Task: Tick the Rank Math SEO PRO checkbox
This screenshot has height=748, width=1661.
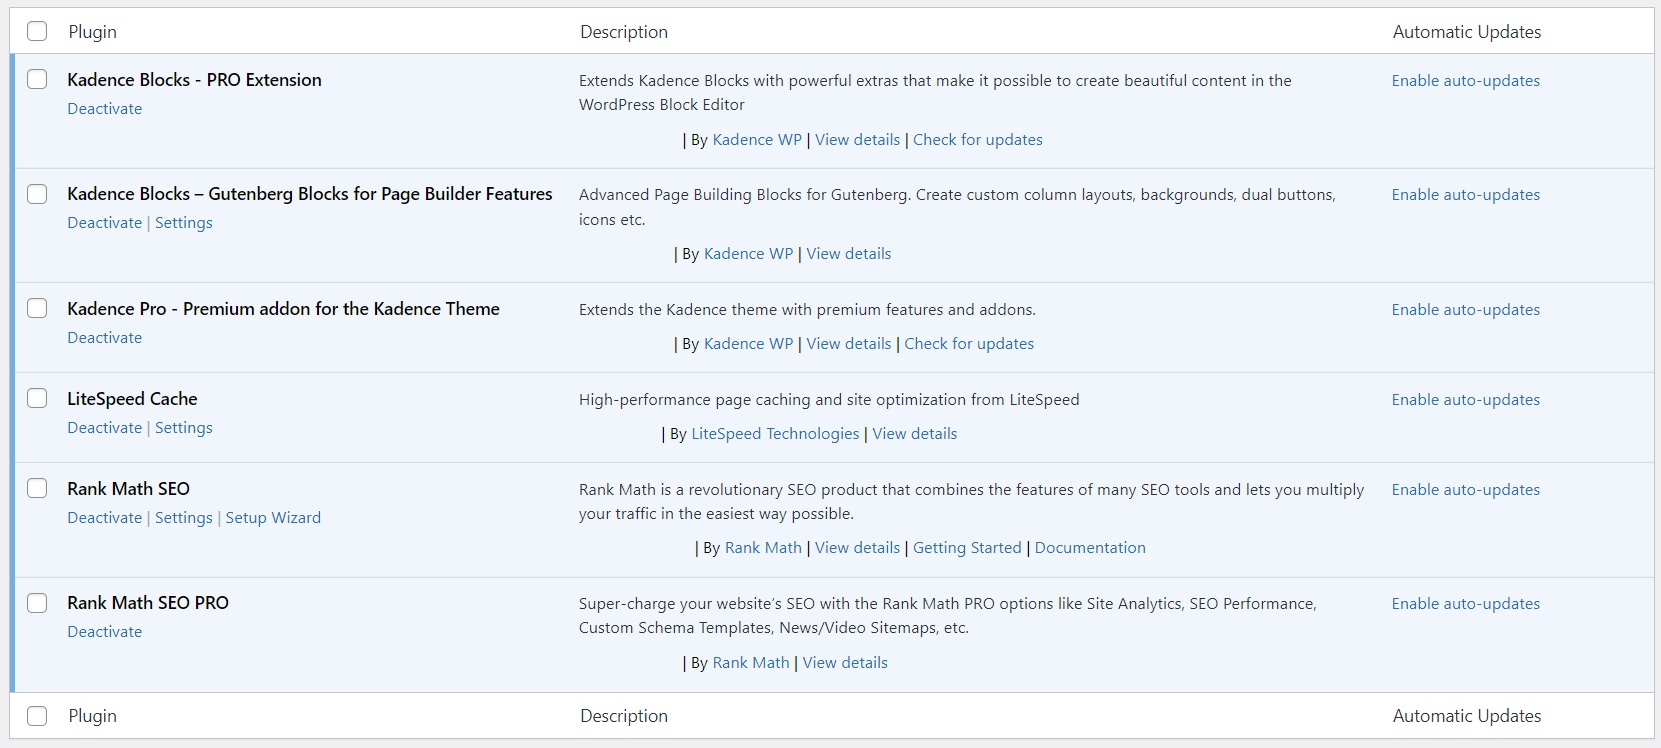Action: 37,602
